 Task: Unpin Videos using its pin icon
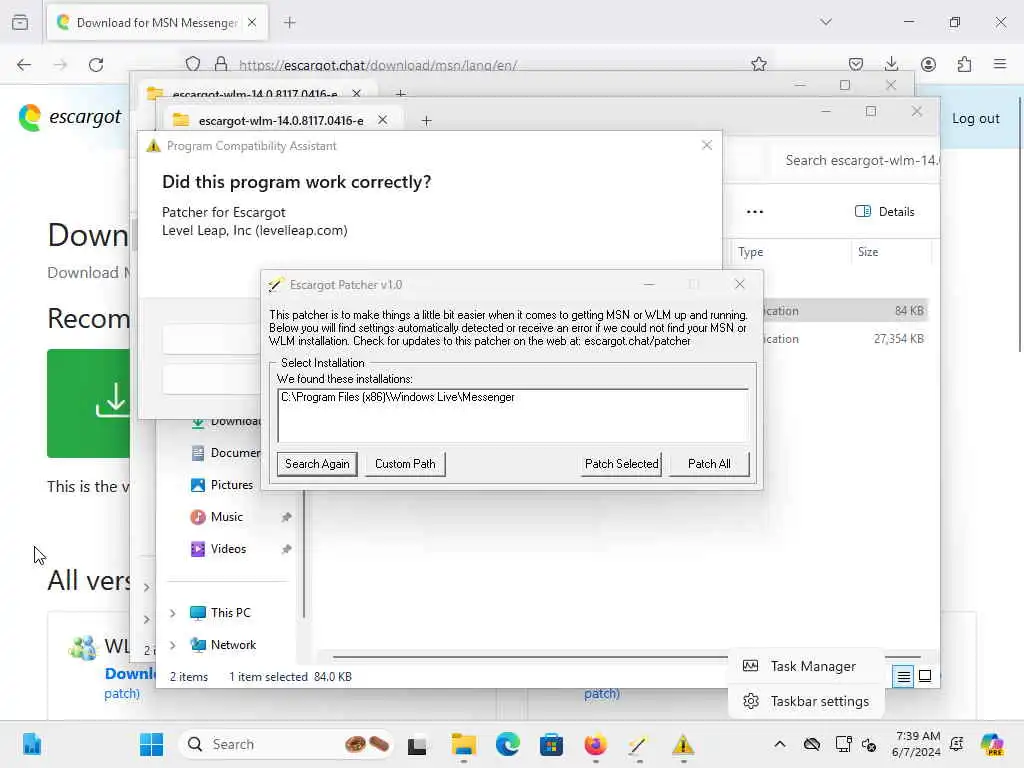click(286, 549)
